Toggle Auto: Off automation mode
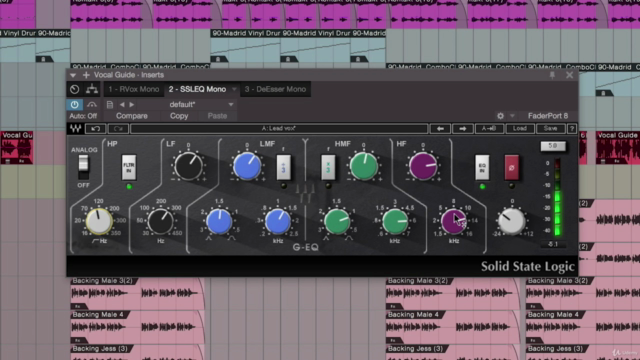The height and width of the screenshot is (360, 640). 83,116
